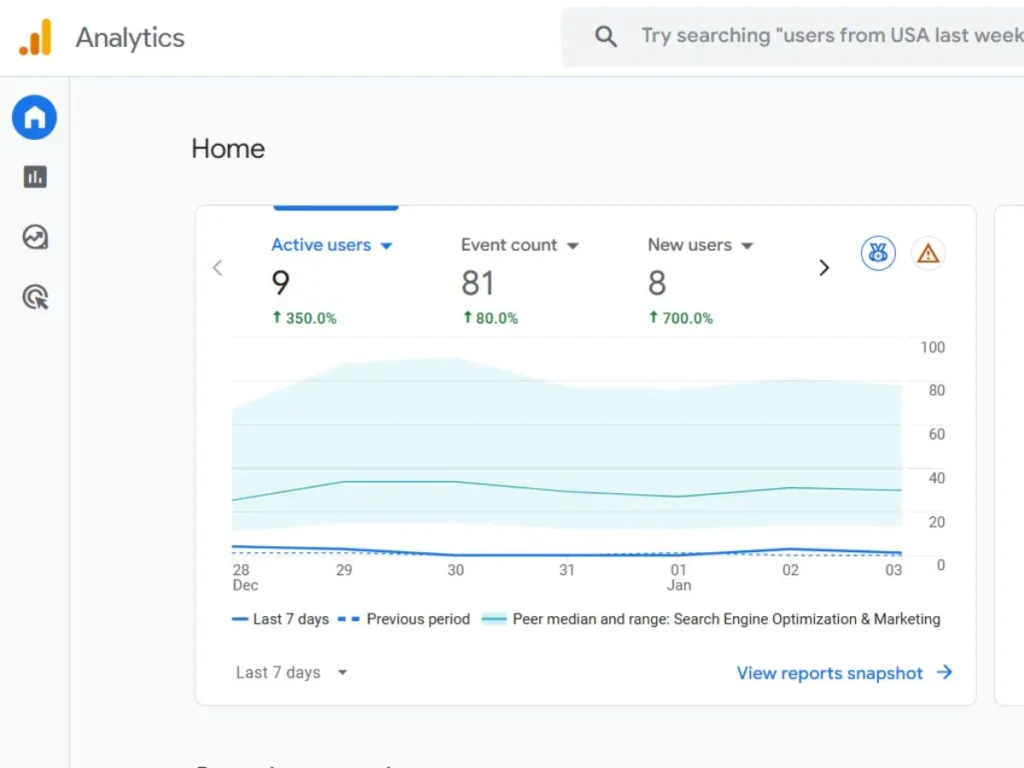This screenshot has height=768, width=1024.
Task: Select the New users 8 metric tab
Action: point(657,284)
